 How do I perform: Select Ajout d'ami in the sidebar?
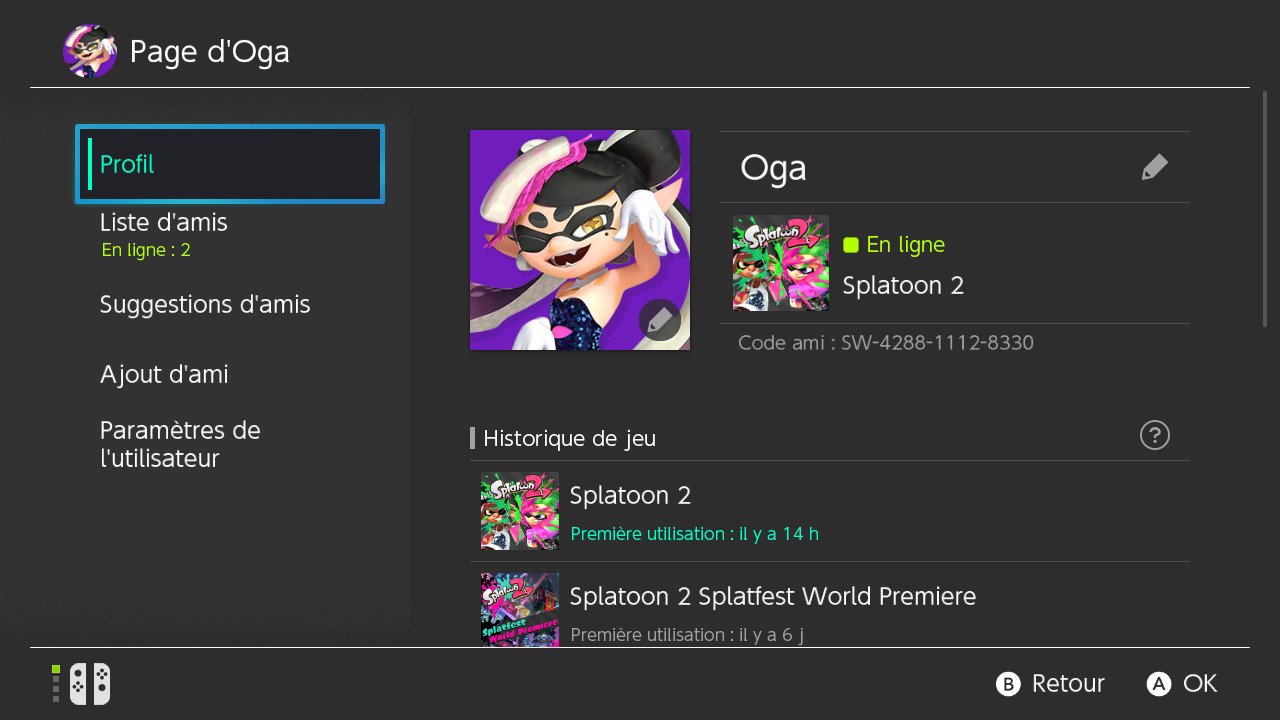(164, 374)
